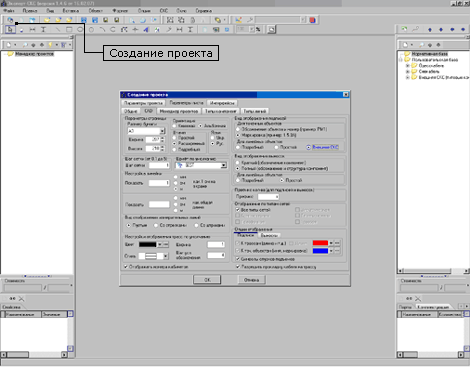This screenshot has height=367, width=470.
Task: Select the Укр language radio button
Action: click(213, 137)
